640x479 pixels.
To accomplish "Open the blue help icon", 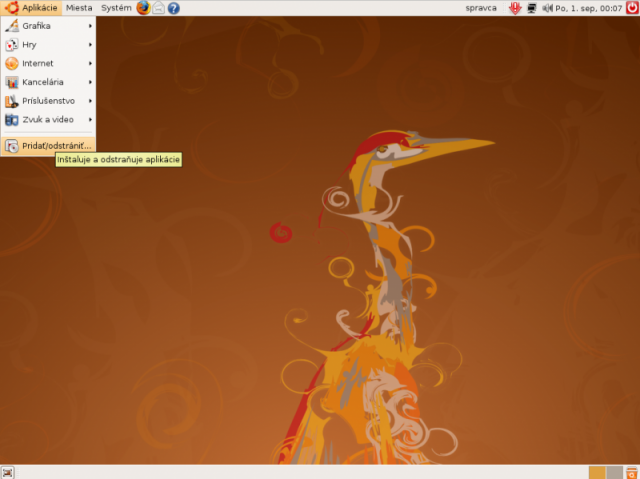I will tap(174, 8).
